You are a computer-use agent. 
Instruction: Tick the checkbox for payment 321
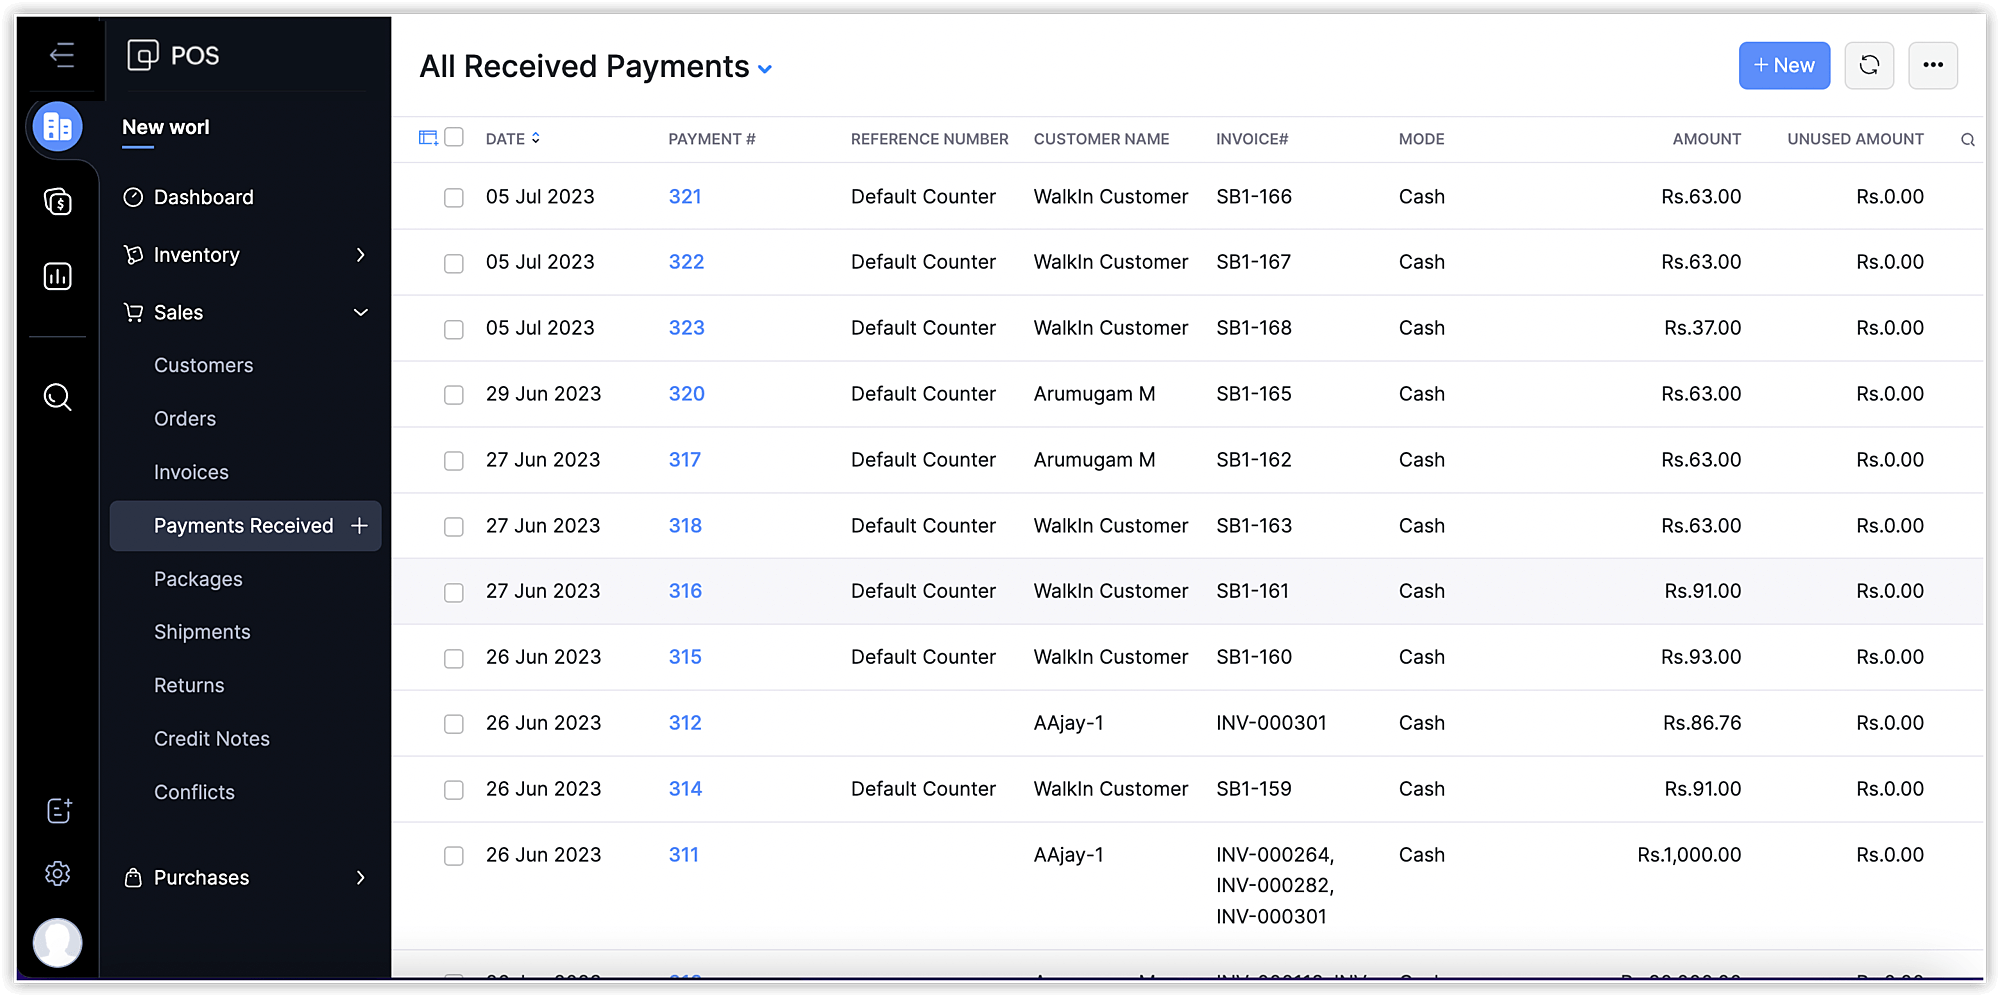tap(454, 198)
